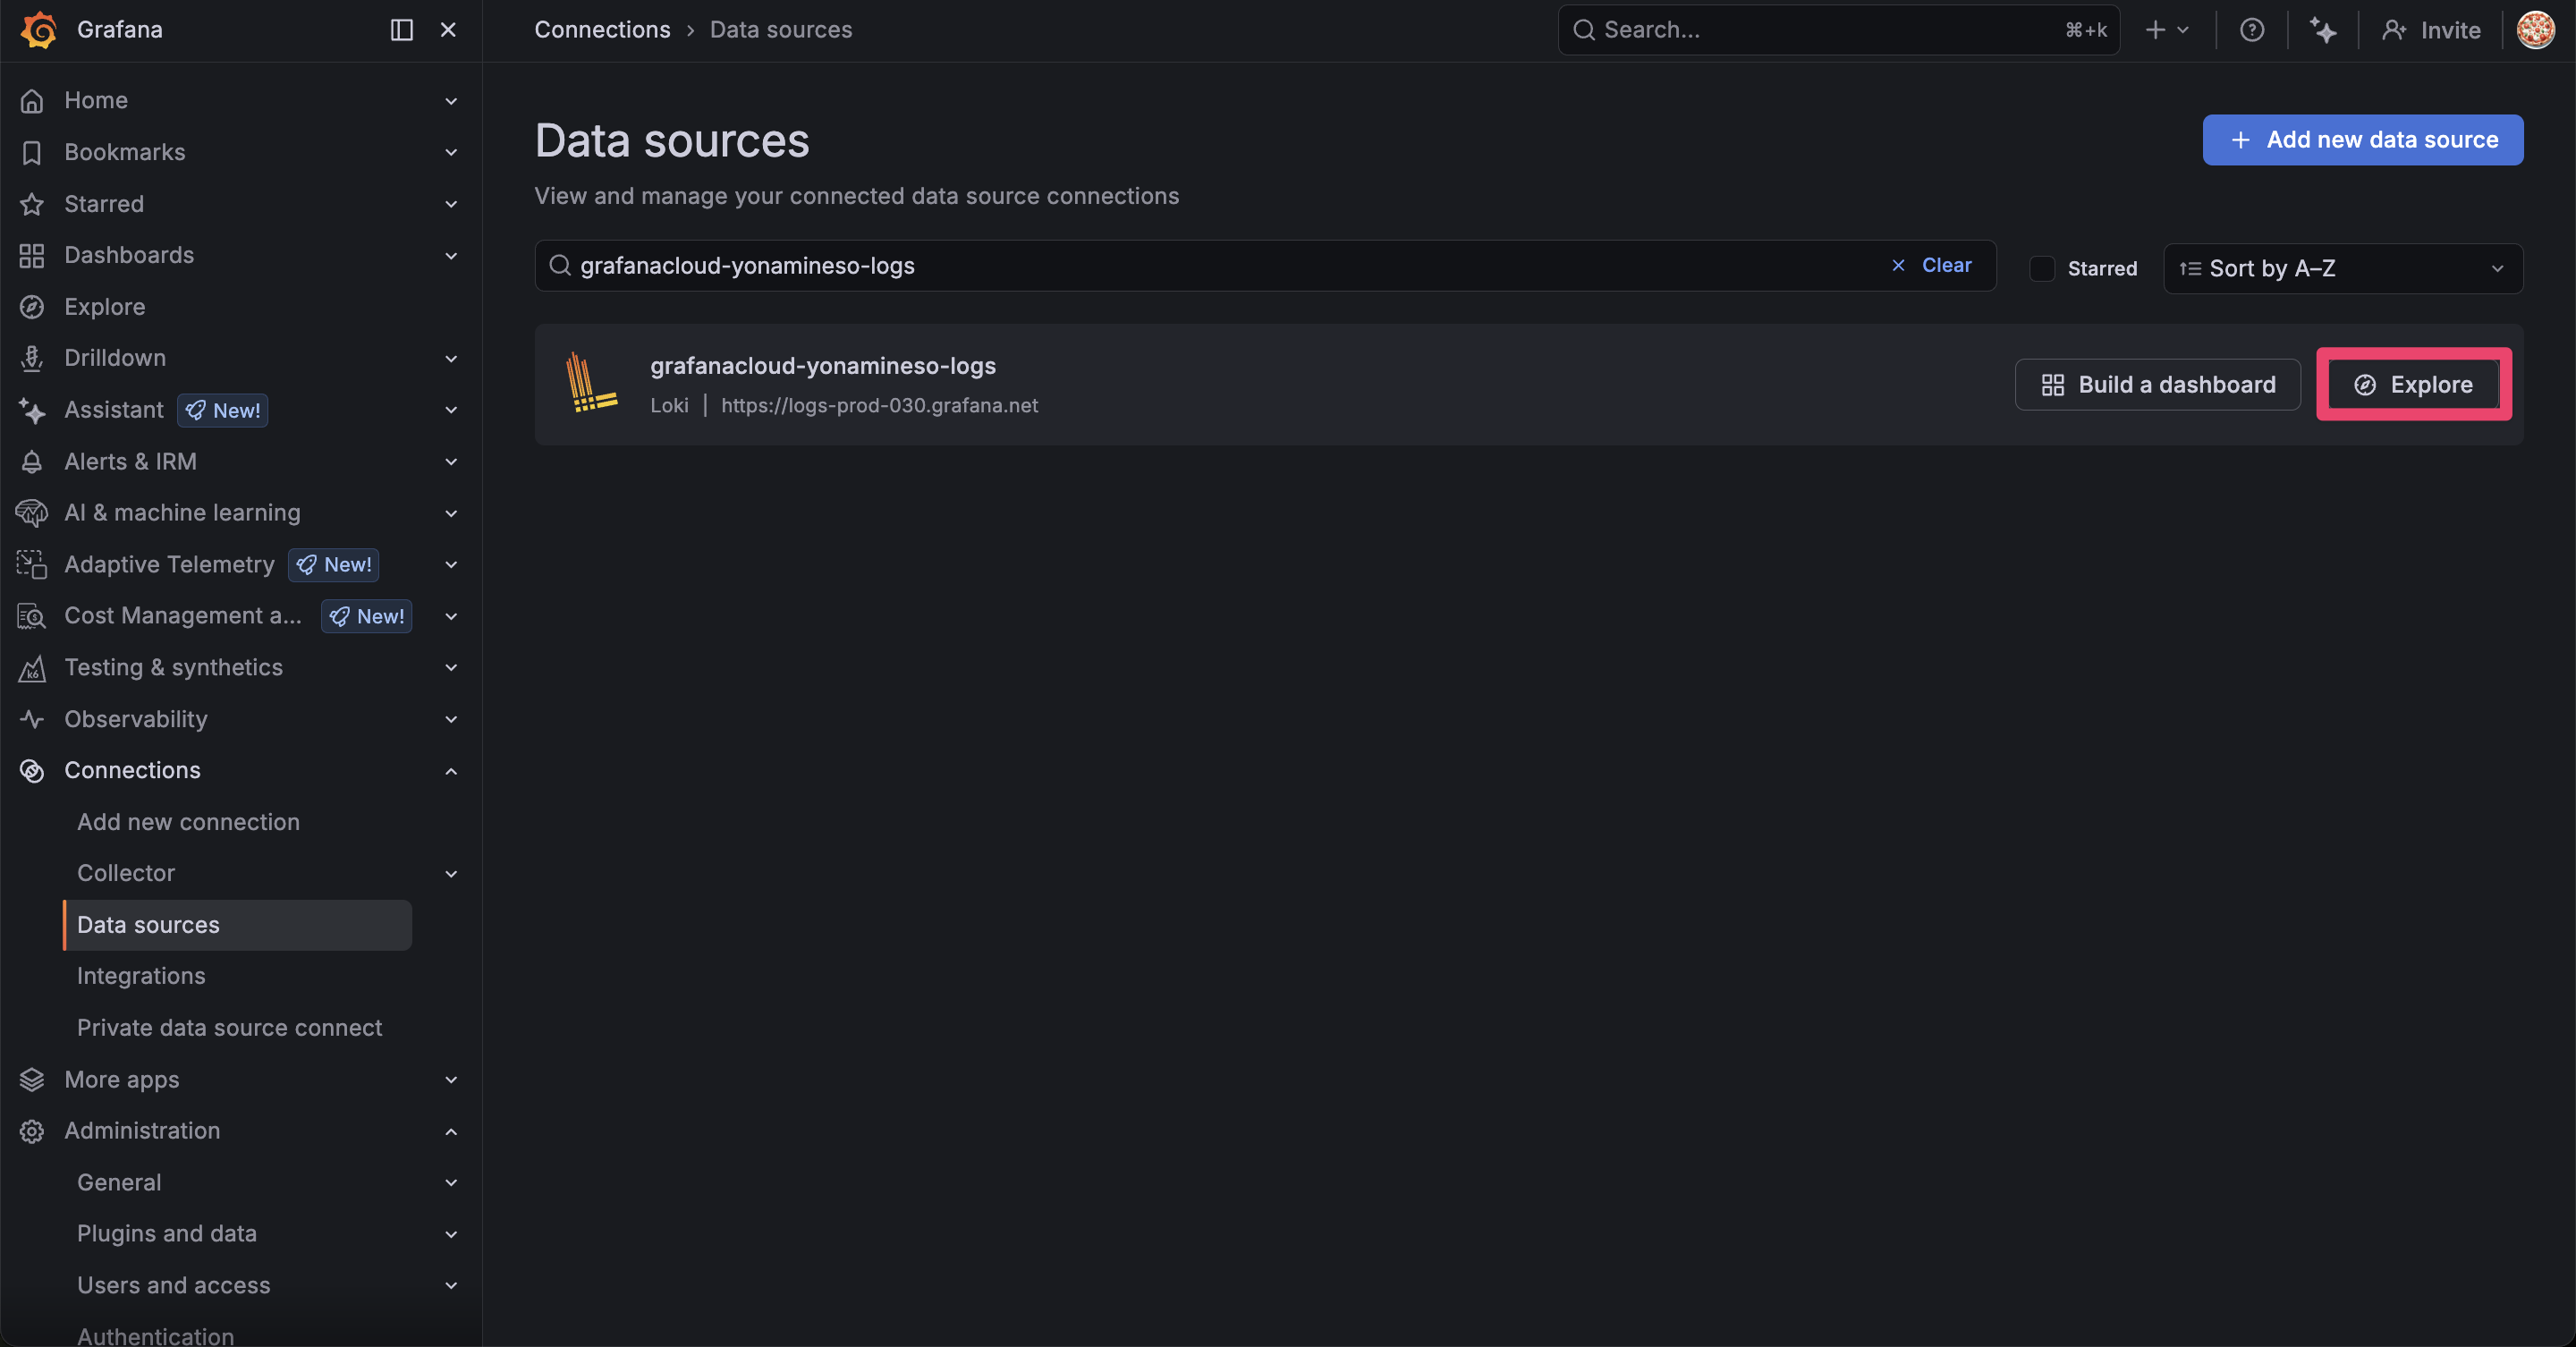The image size is (2576, 1347).
Task: Click the Grafana logo icon
Action: (39, 30)
